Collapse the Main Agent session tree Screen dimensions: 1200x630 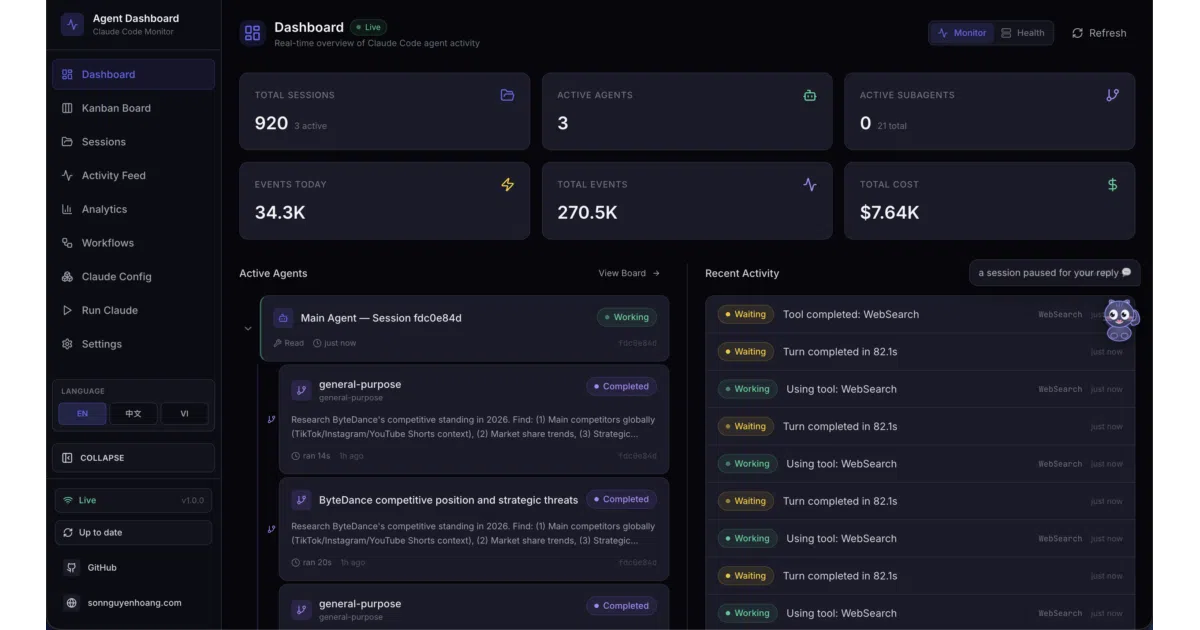248,328
